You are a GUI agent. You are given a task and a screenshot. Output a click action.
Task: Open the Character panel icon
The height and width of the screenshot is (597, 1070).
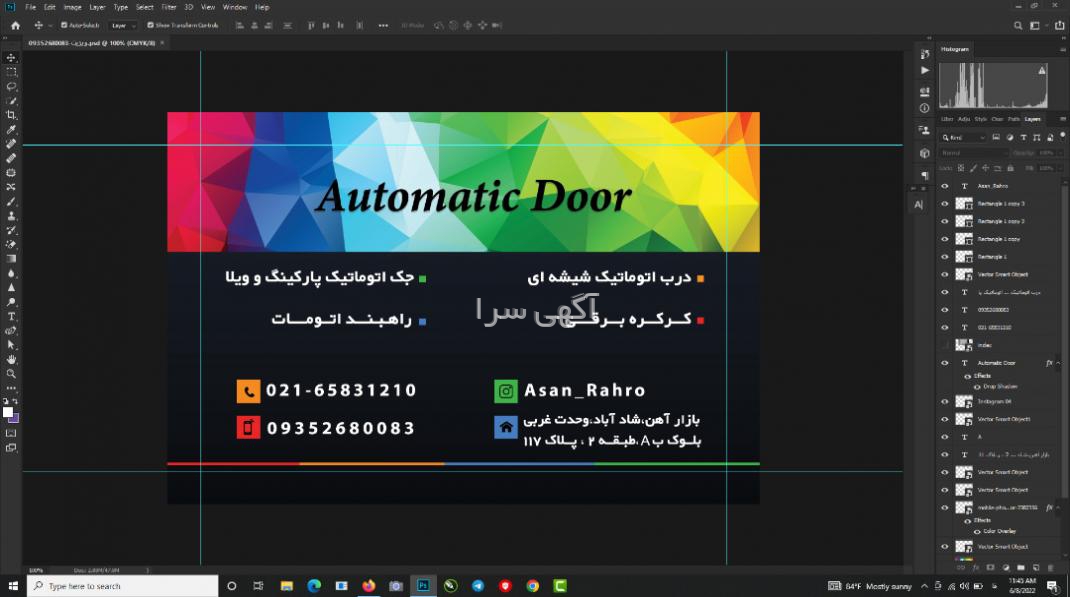pos(919,204)
